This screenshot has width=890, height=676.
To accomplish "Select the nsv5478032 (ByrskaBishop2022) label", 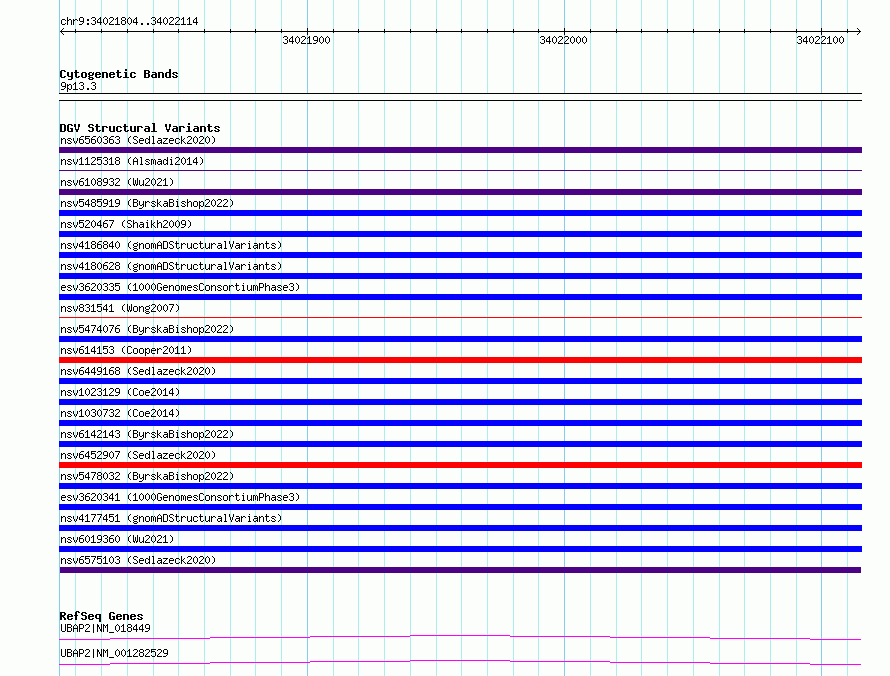I will [147, 476].
